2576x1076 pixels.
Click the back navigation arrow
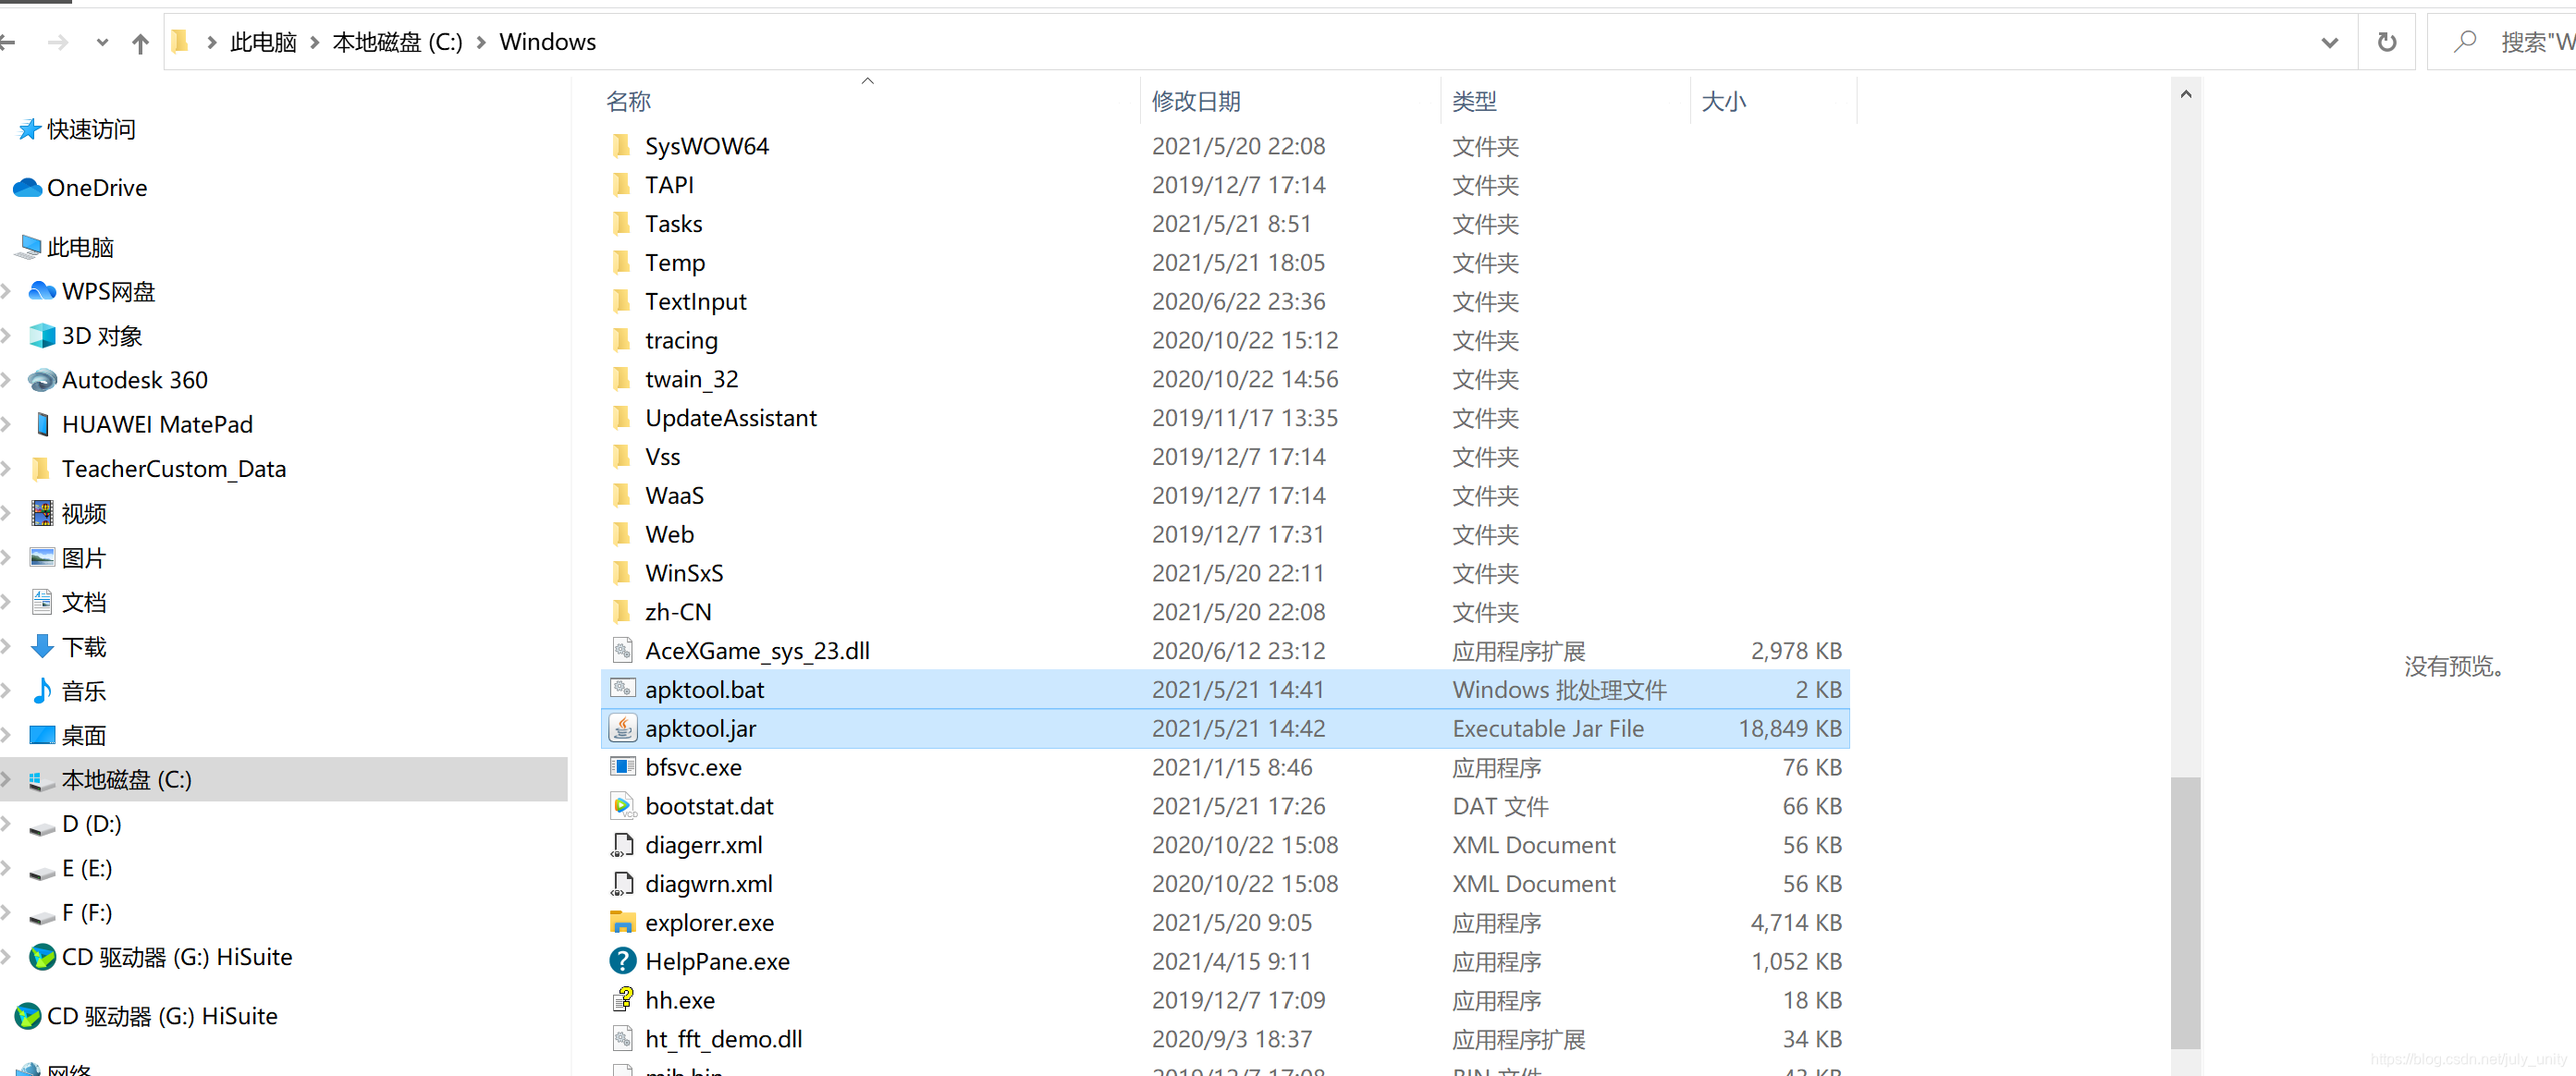click(8, 42)
